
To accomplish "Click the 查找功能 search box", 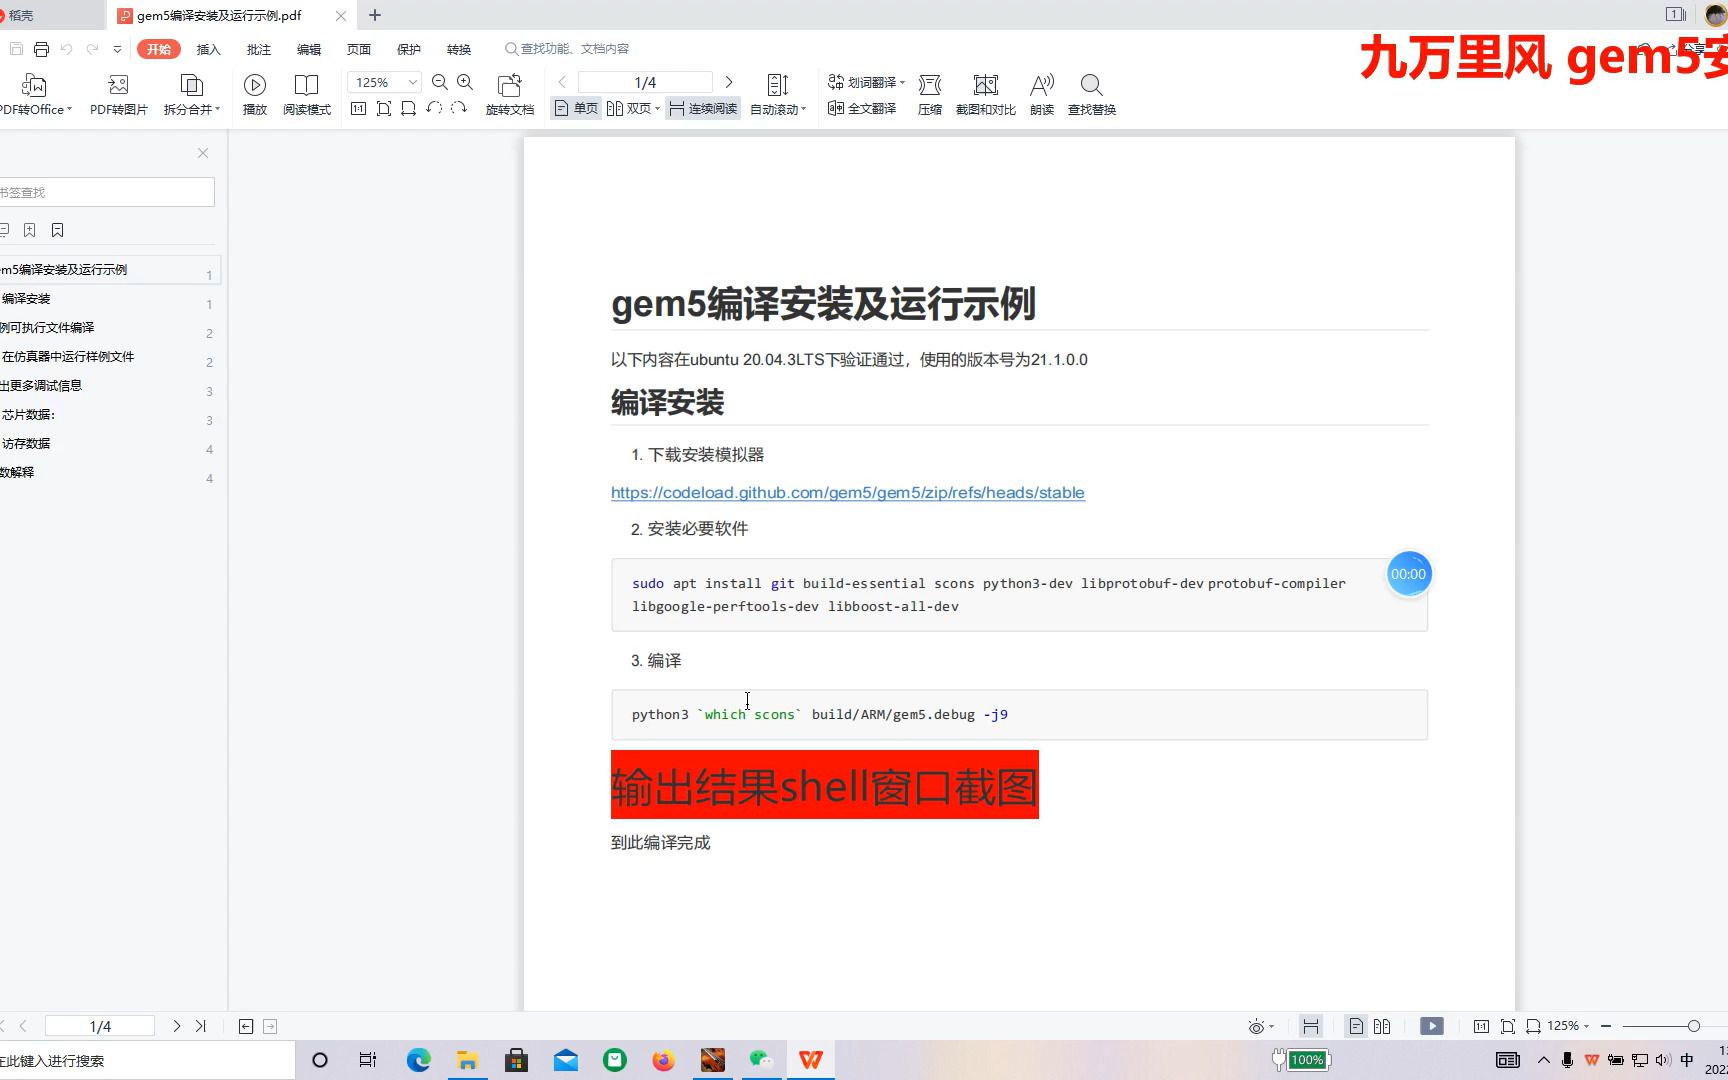I will click(x=568, y=49).
